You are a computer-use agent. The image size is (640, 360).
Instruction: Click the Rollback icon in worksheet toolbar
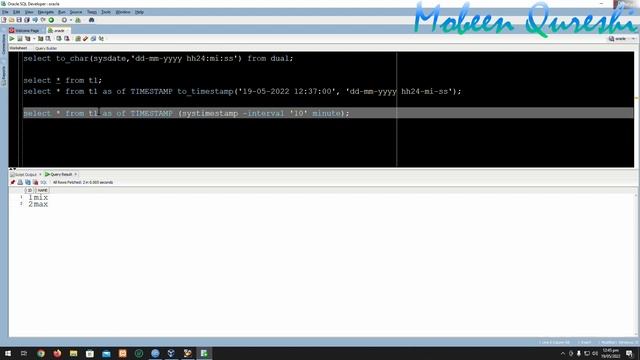pos(67,39)
